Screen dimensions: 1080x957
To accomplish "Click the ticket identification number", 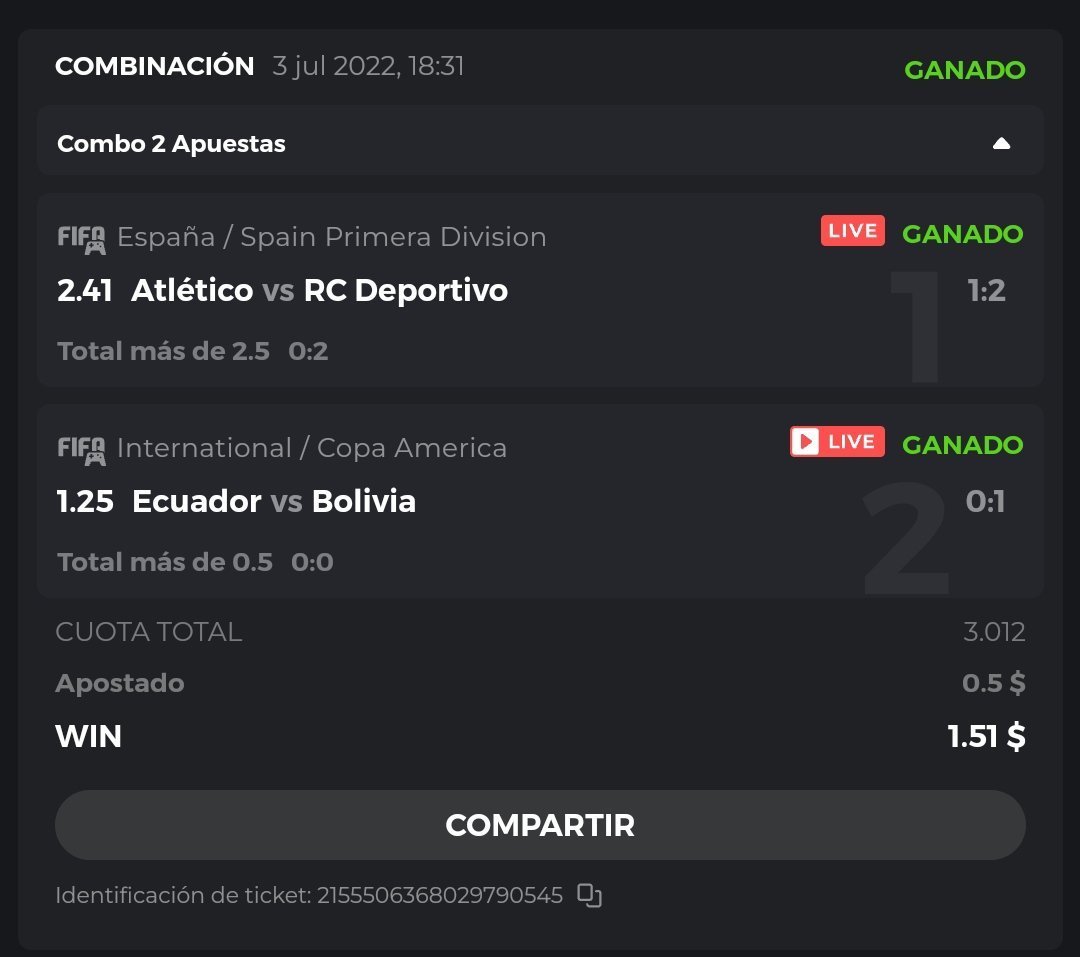I will click(440, 895).
